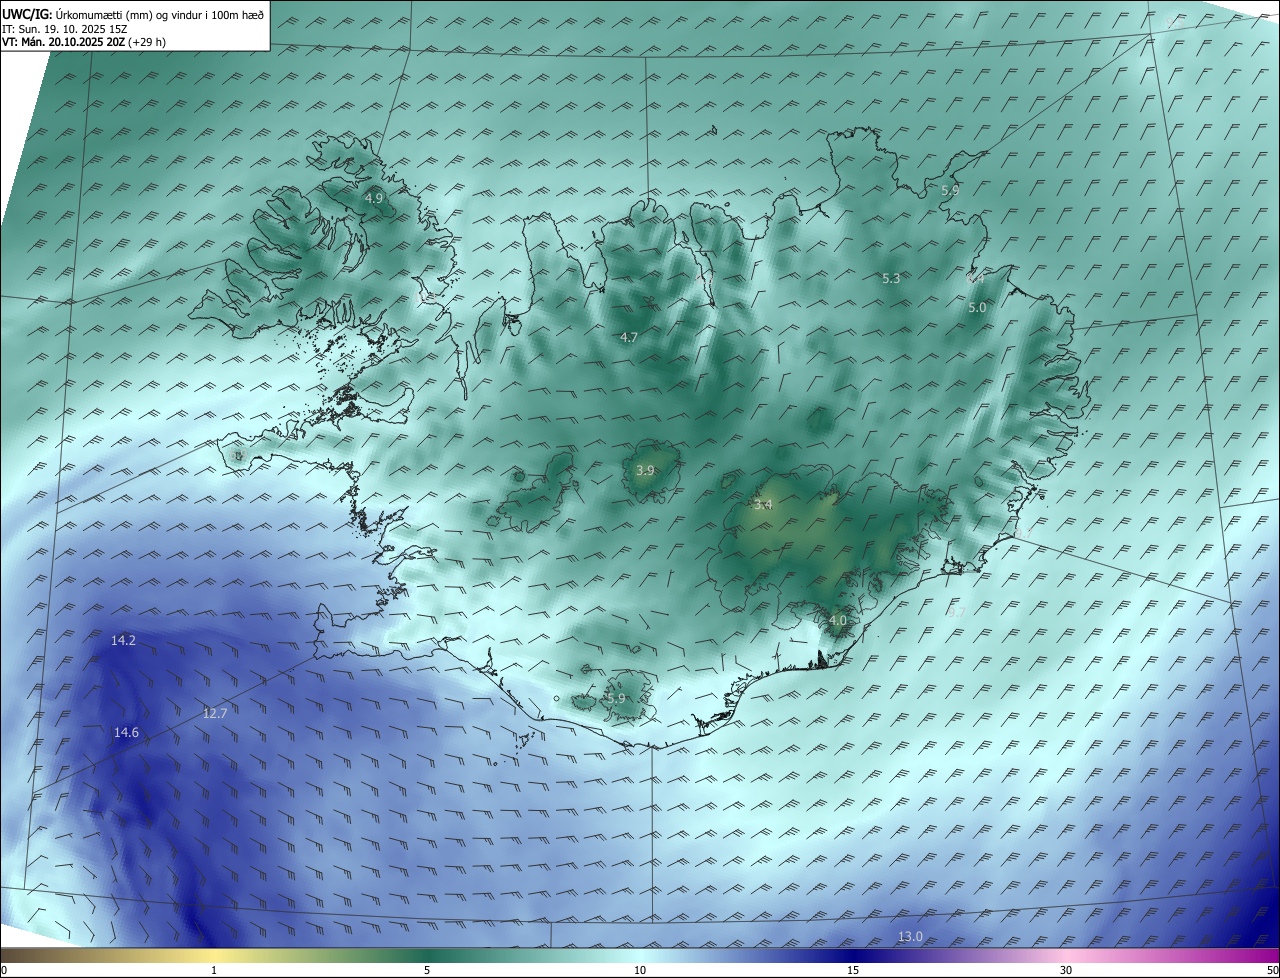This screenshot has height=978, width=1280.
Task: Click the 14.6 value label
Action: 126,733
